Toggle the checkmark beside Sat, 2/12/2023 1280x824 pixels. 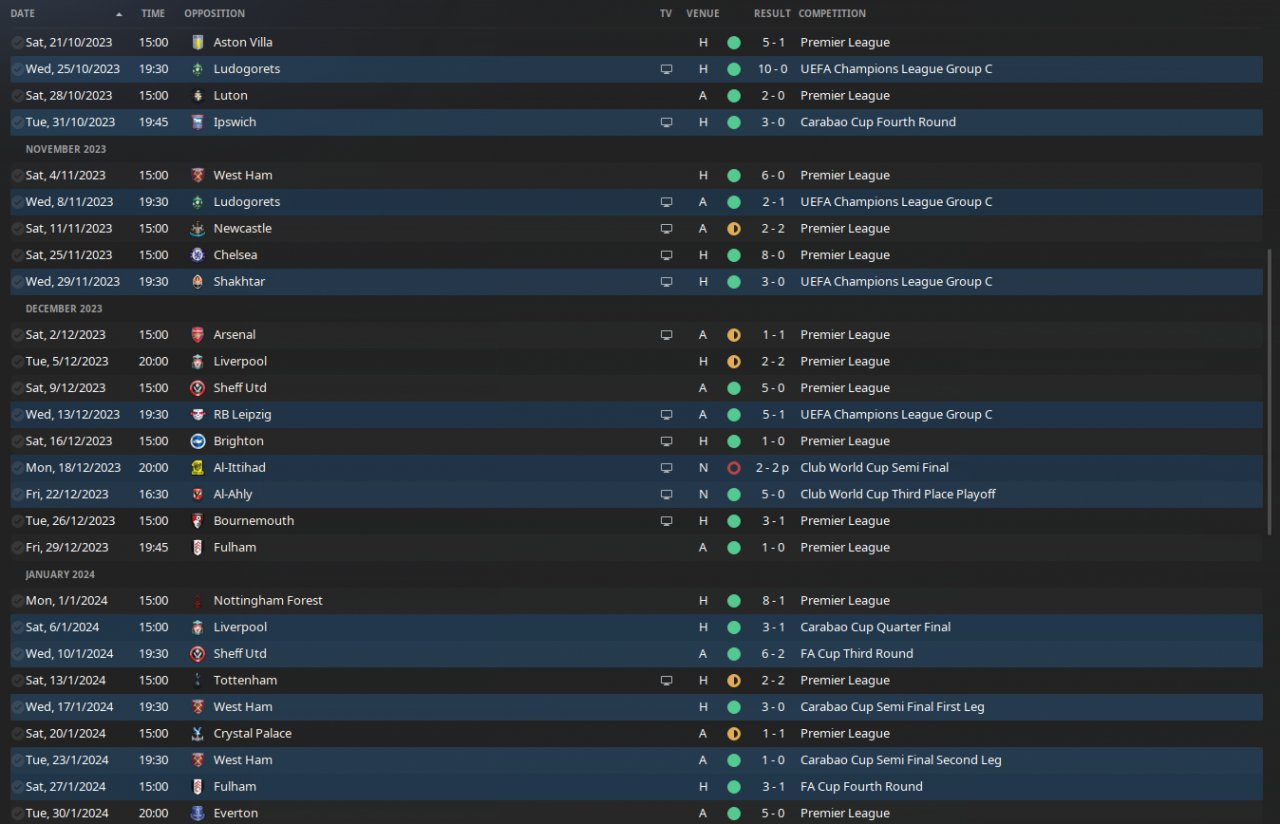[17, 335]
